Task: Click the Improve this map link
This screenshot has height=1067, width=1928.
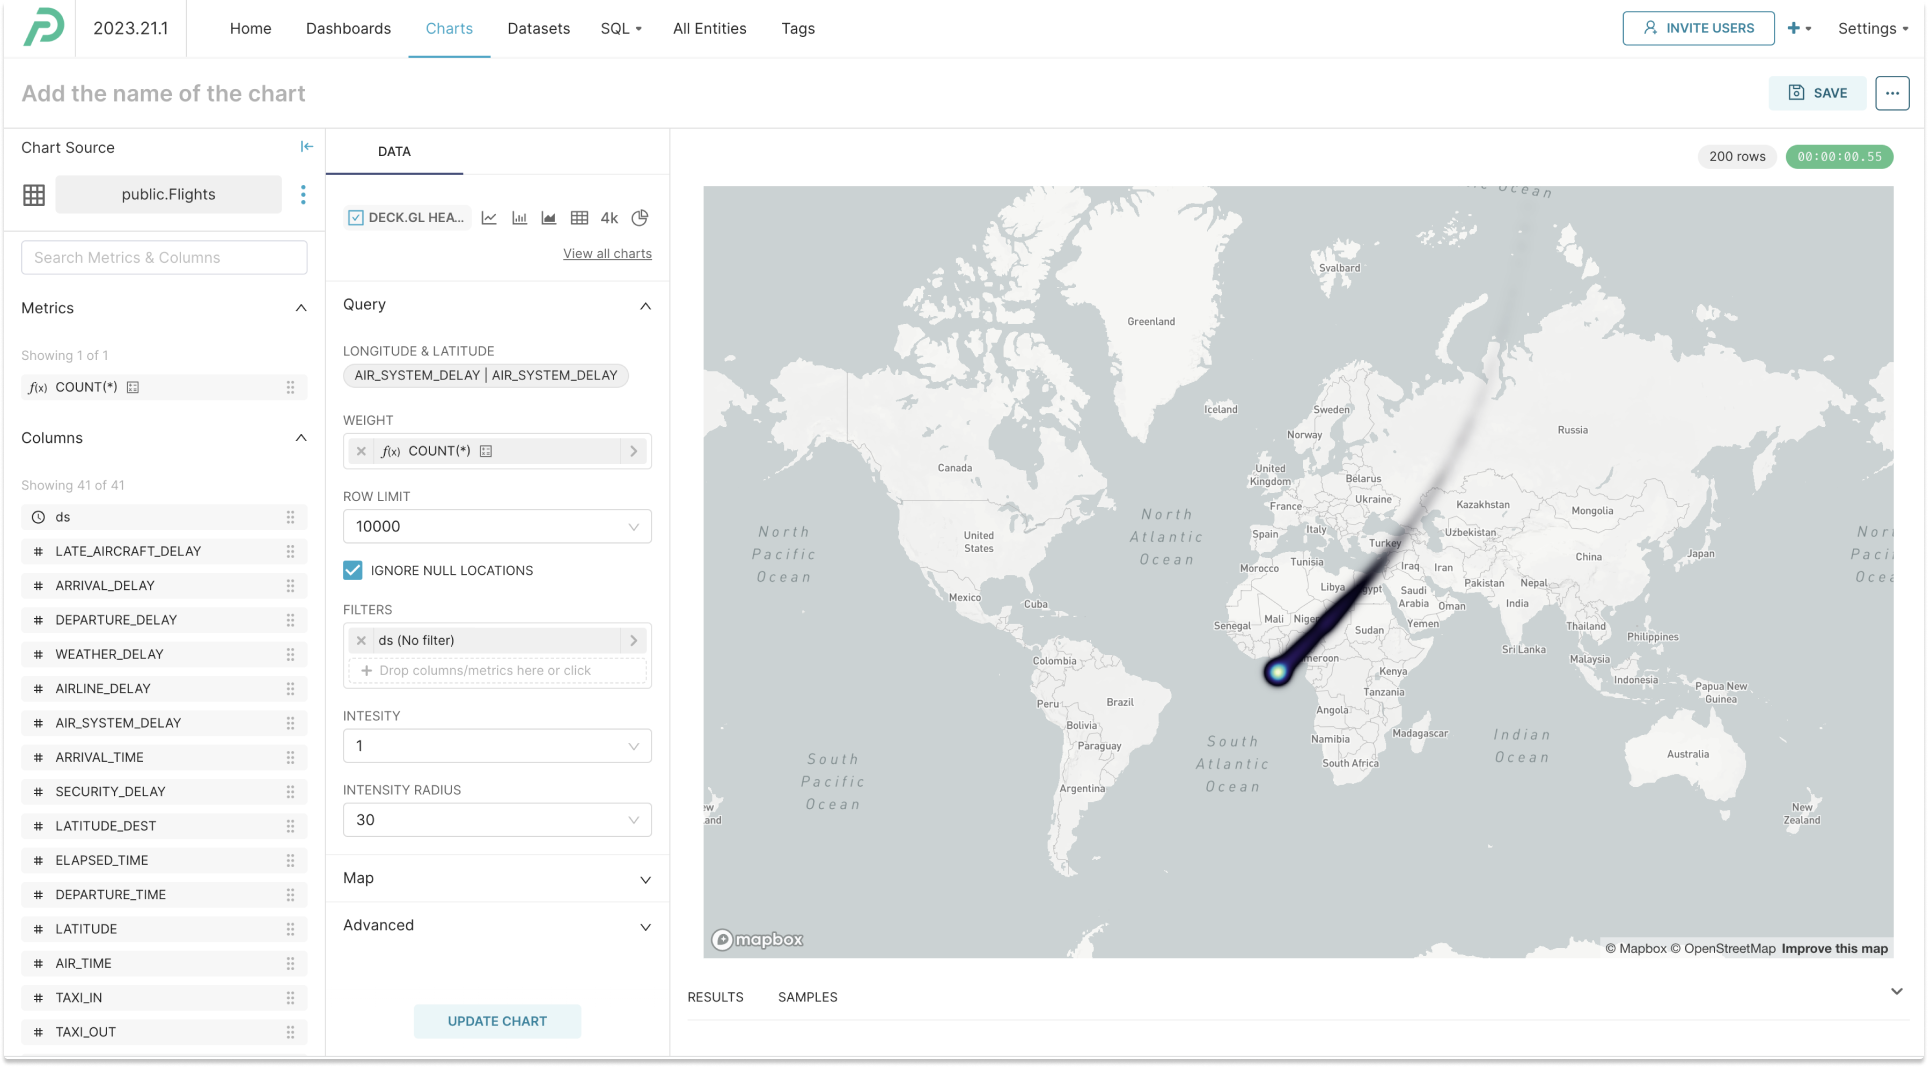Action: (x=1834, y=949)
